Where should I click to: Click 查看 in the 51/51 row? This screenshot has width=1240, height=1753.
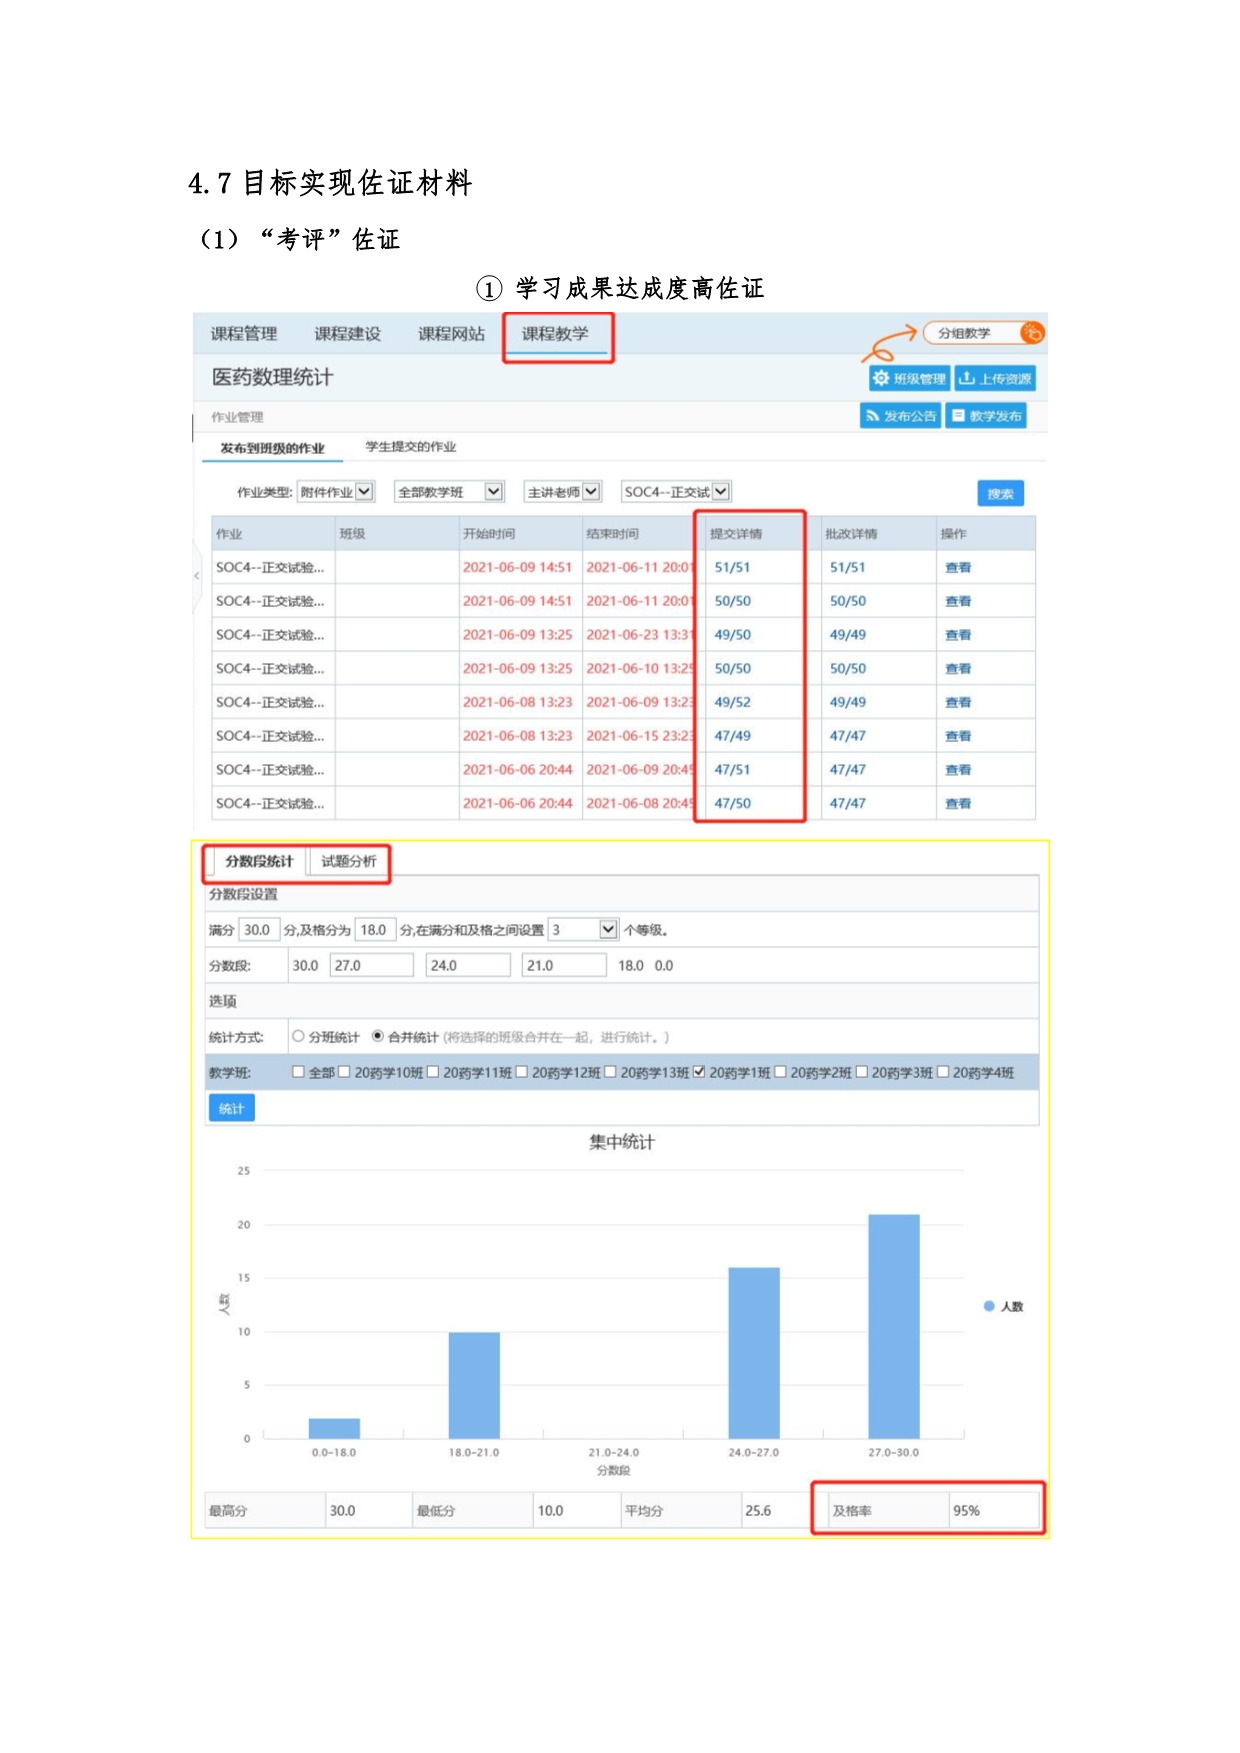958,567
